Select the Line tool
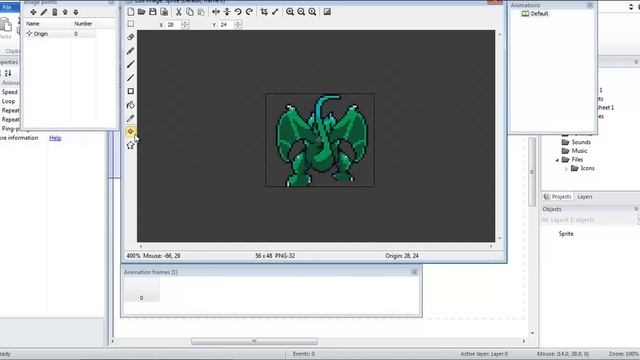This screenshot has height=360, width=640. click(x=131, y=78)
